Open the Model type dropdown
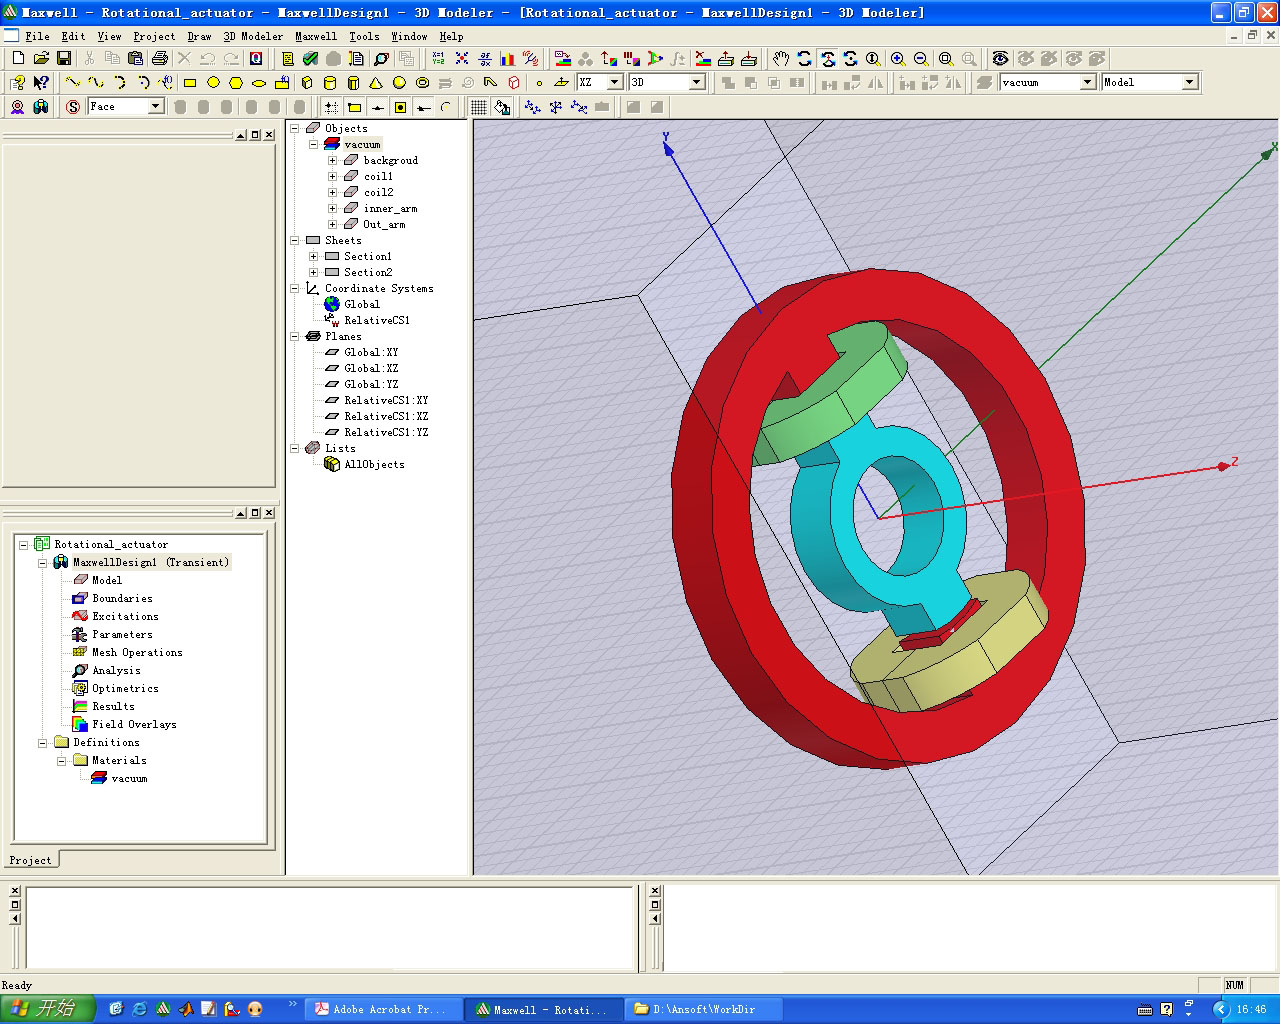The width and height of the screenshot is (1280, 1024). 1190,82
